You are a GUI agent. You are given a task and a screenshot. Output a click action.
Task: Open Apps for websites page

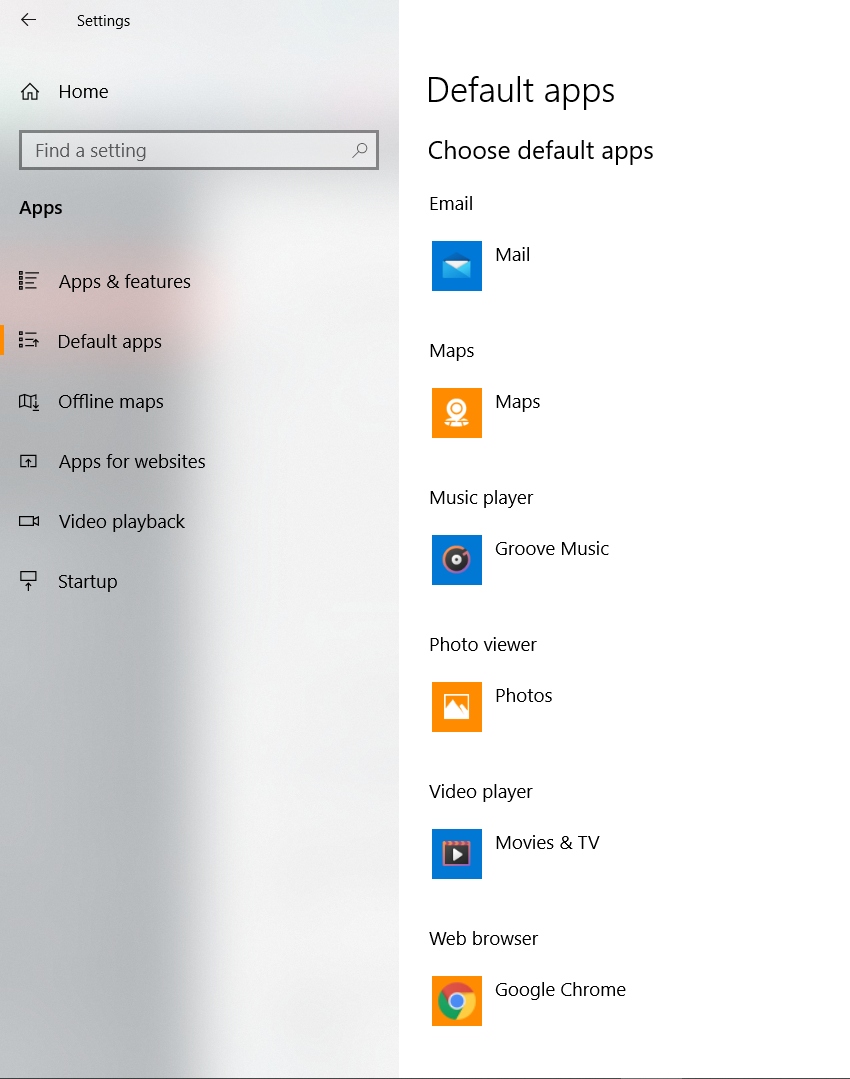pyautogui.click(x=131, y=461)
